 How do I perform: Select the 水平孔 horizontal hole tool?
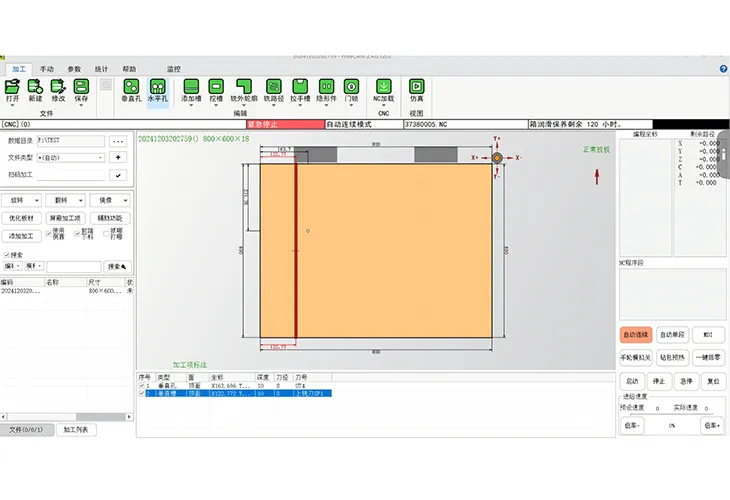click(x=158, y=90)
